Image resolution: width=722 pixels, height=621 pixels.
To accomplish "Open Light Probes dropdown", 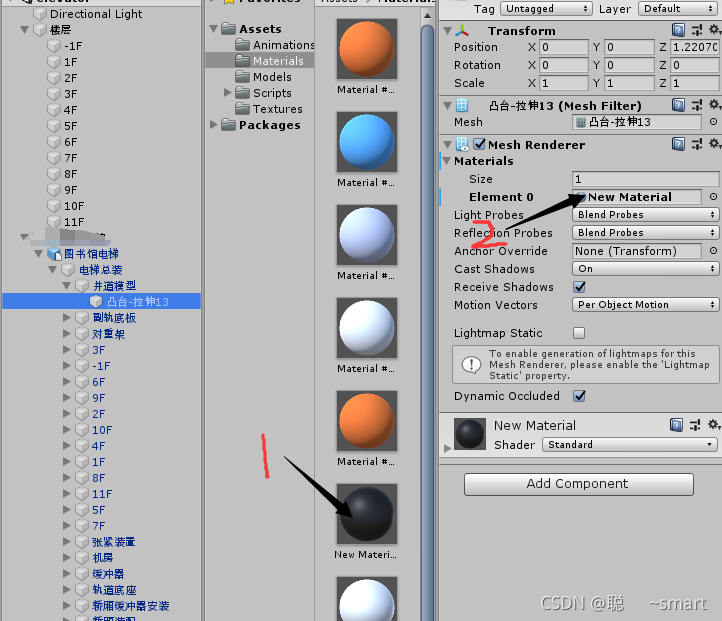I will click(x=645, y=215).
